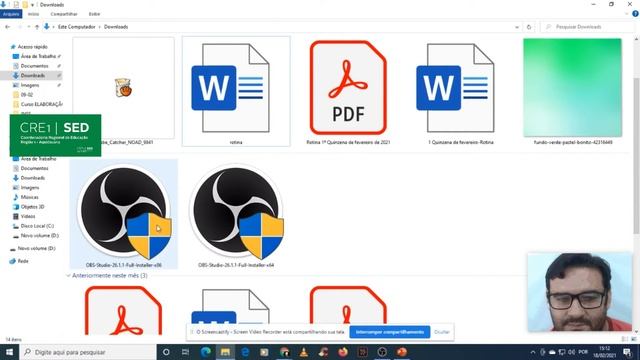Open the Windows Start menu
640x360 pixels.
9,352
